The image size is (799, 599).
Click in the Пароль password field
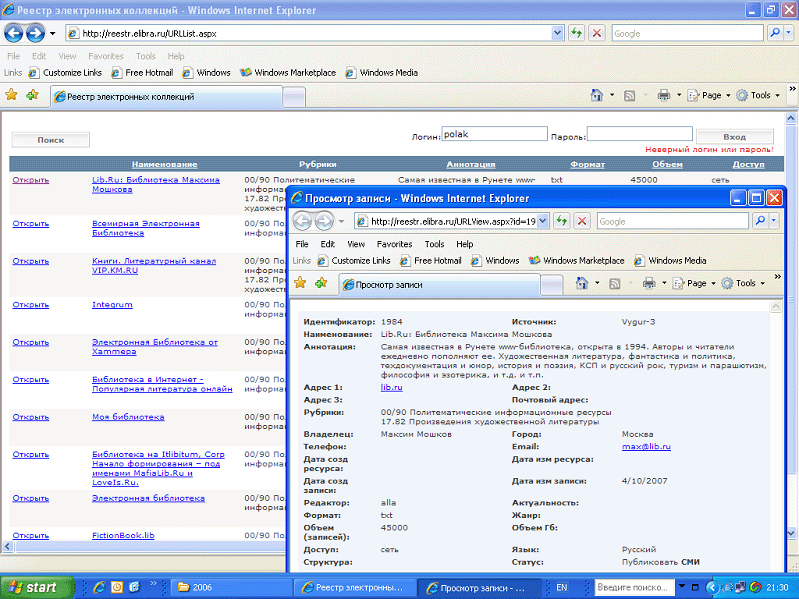point(639,134)
